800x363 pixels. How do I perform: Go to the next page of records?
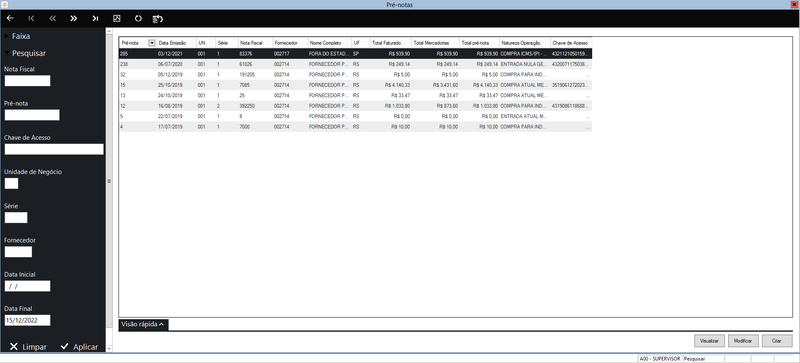(73, 18)
